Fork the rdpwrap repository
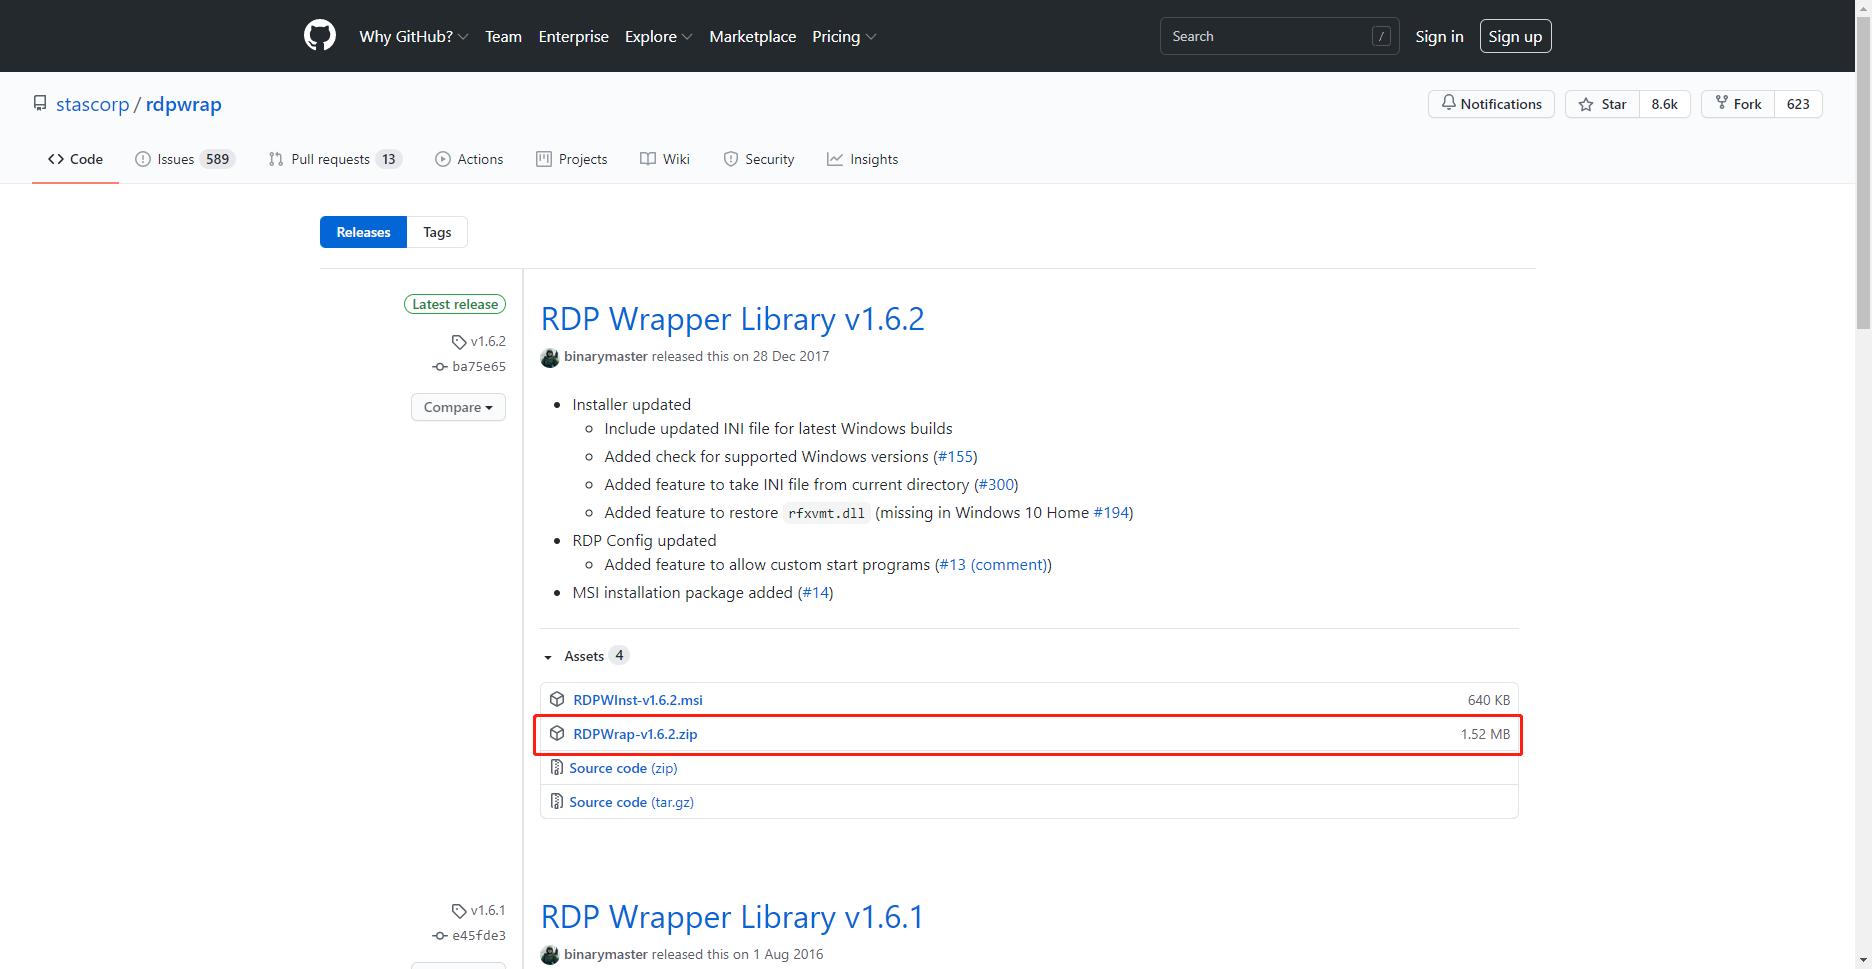This screenshot has height=969, width=1872. coord(1738,104)
